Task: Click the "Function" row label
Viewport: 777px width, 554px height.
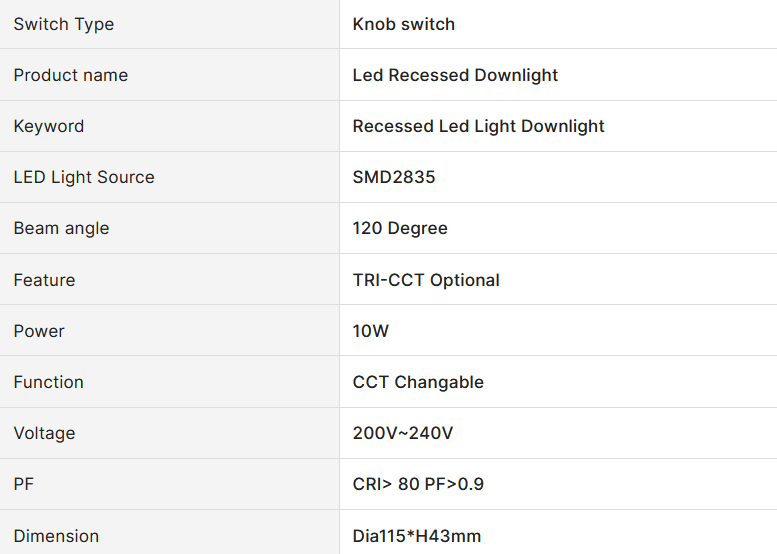Action: point(49,382)
